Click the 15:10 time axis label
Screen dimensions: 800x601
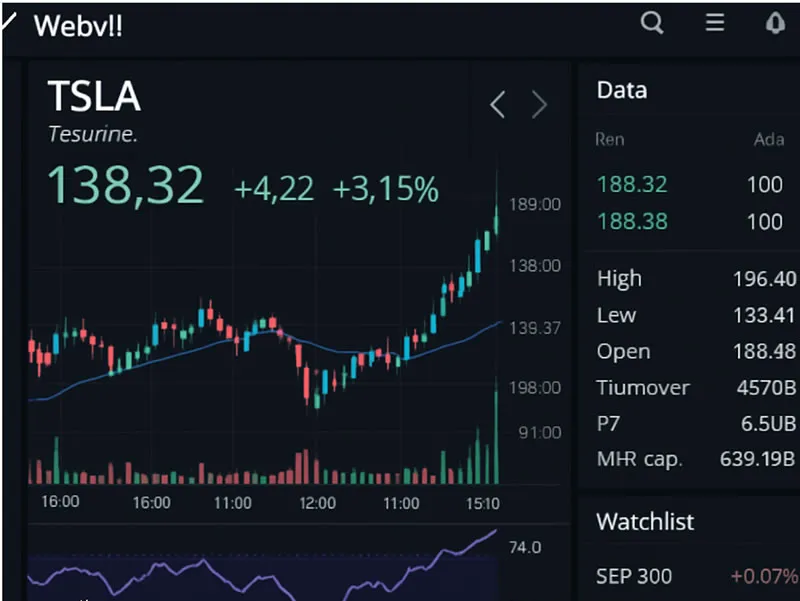[x=482, y=504]
